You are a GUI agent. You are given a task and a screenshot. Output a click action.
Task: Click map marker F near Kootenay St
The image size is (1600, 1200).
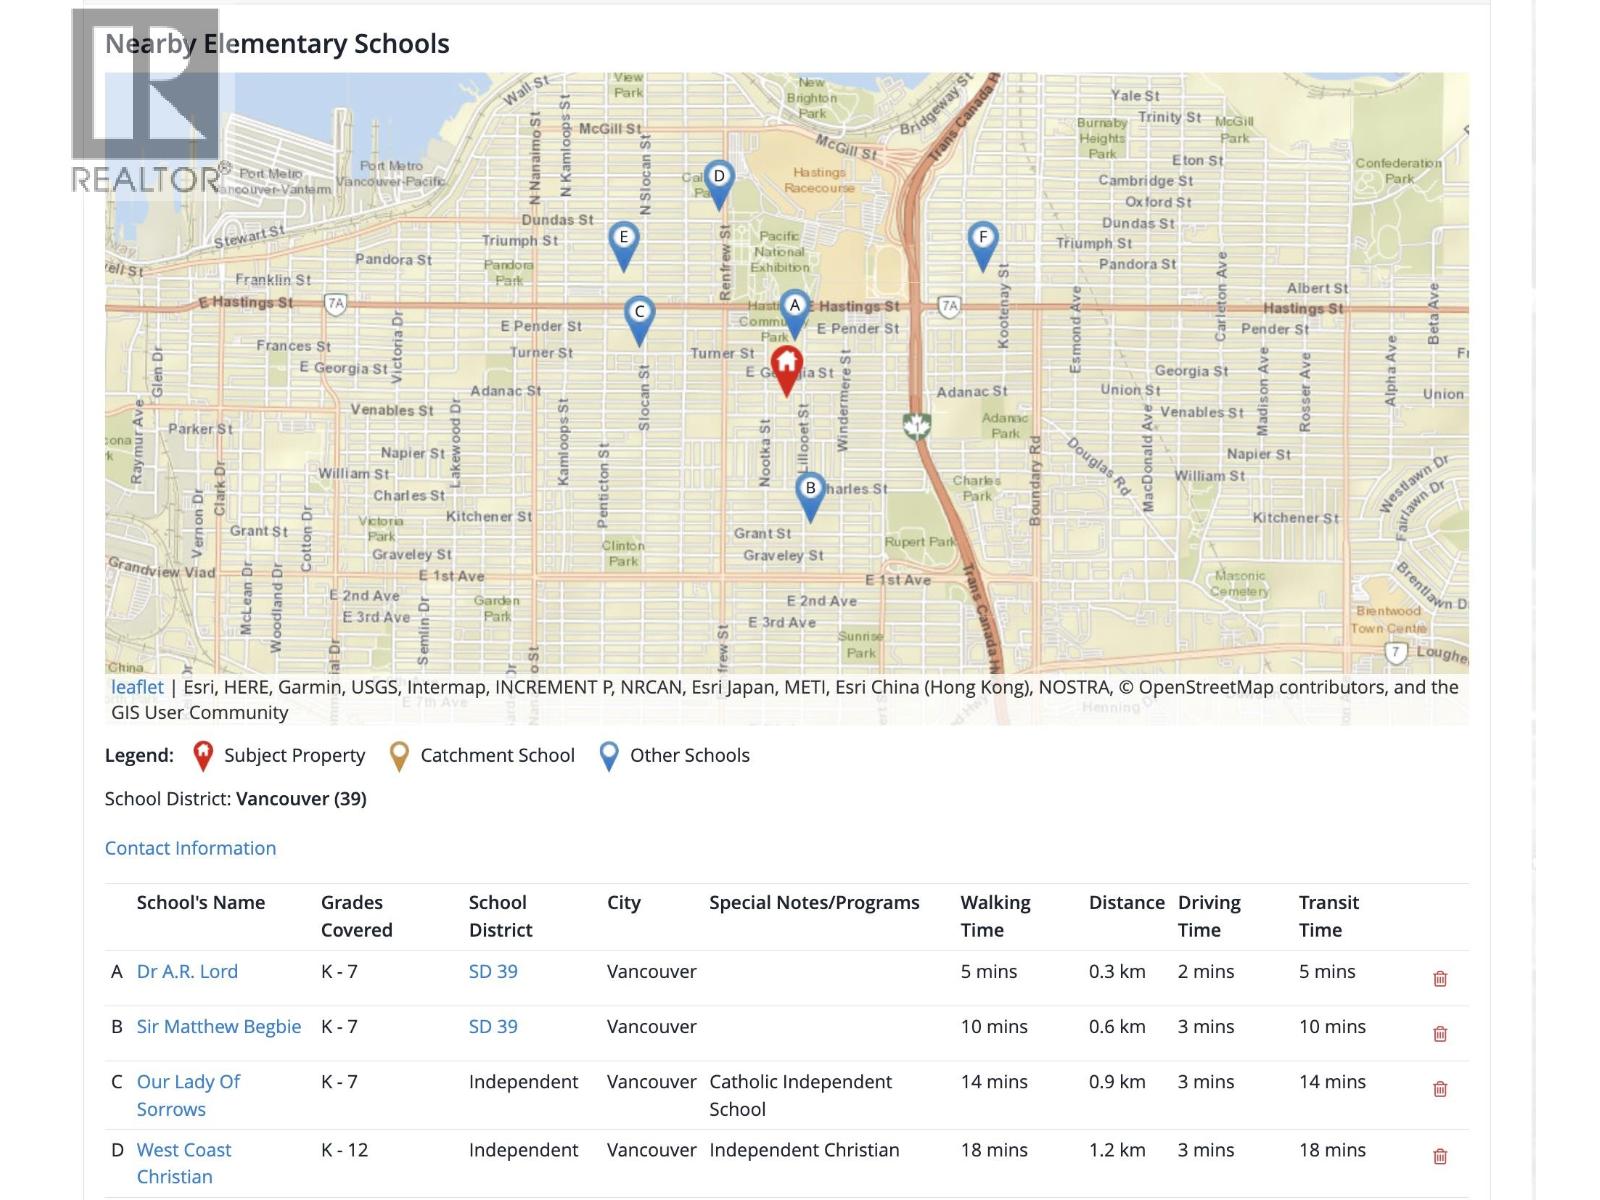[983, 242]
